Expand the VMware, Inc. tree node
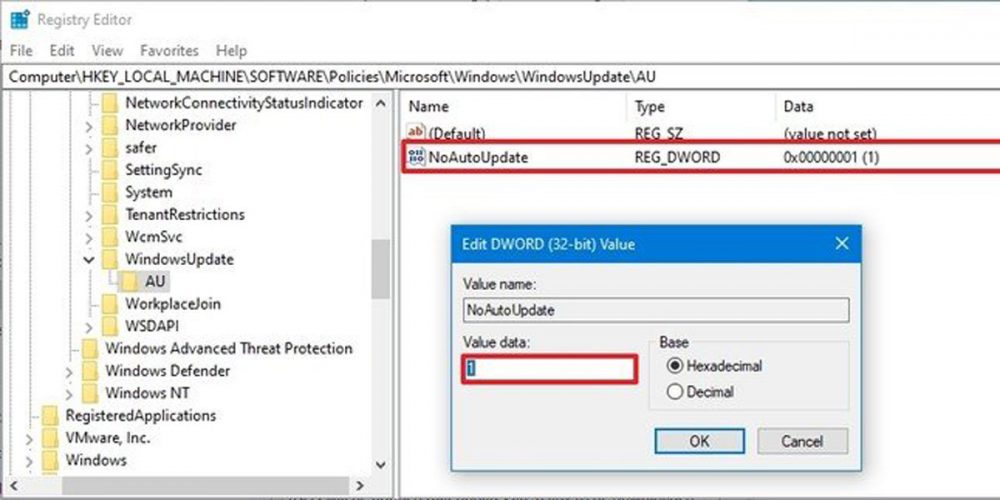The image size is (1000, 500). [x=29, y=438]
